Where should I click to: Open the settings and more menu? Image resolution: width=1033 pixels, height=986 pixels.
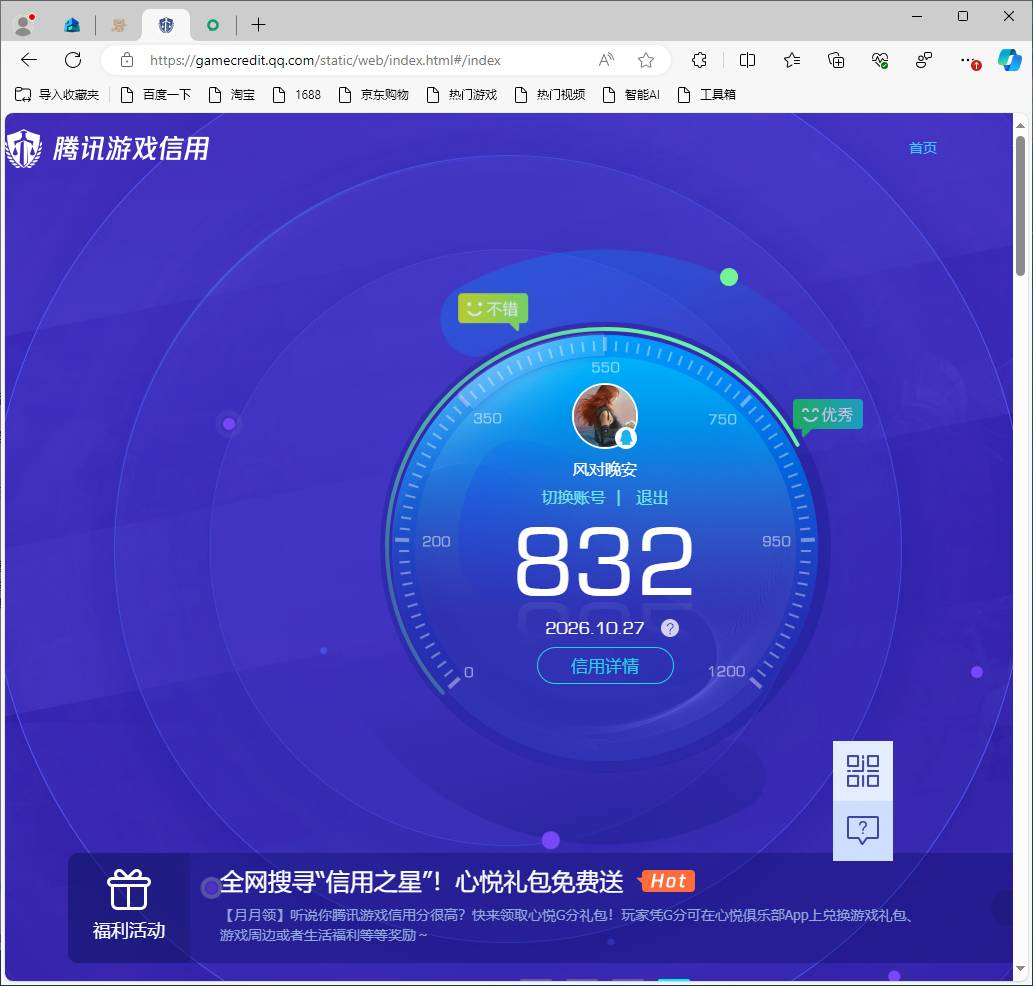click(968, 60)
